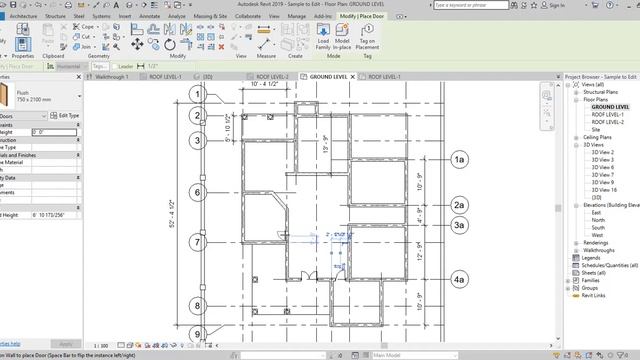Open the Main Model design options dropdown
640x360 pixels.
[414, 356]
